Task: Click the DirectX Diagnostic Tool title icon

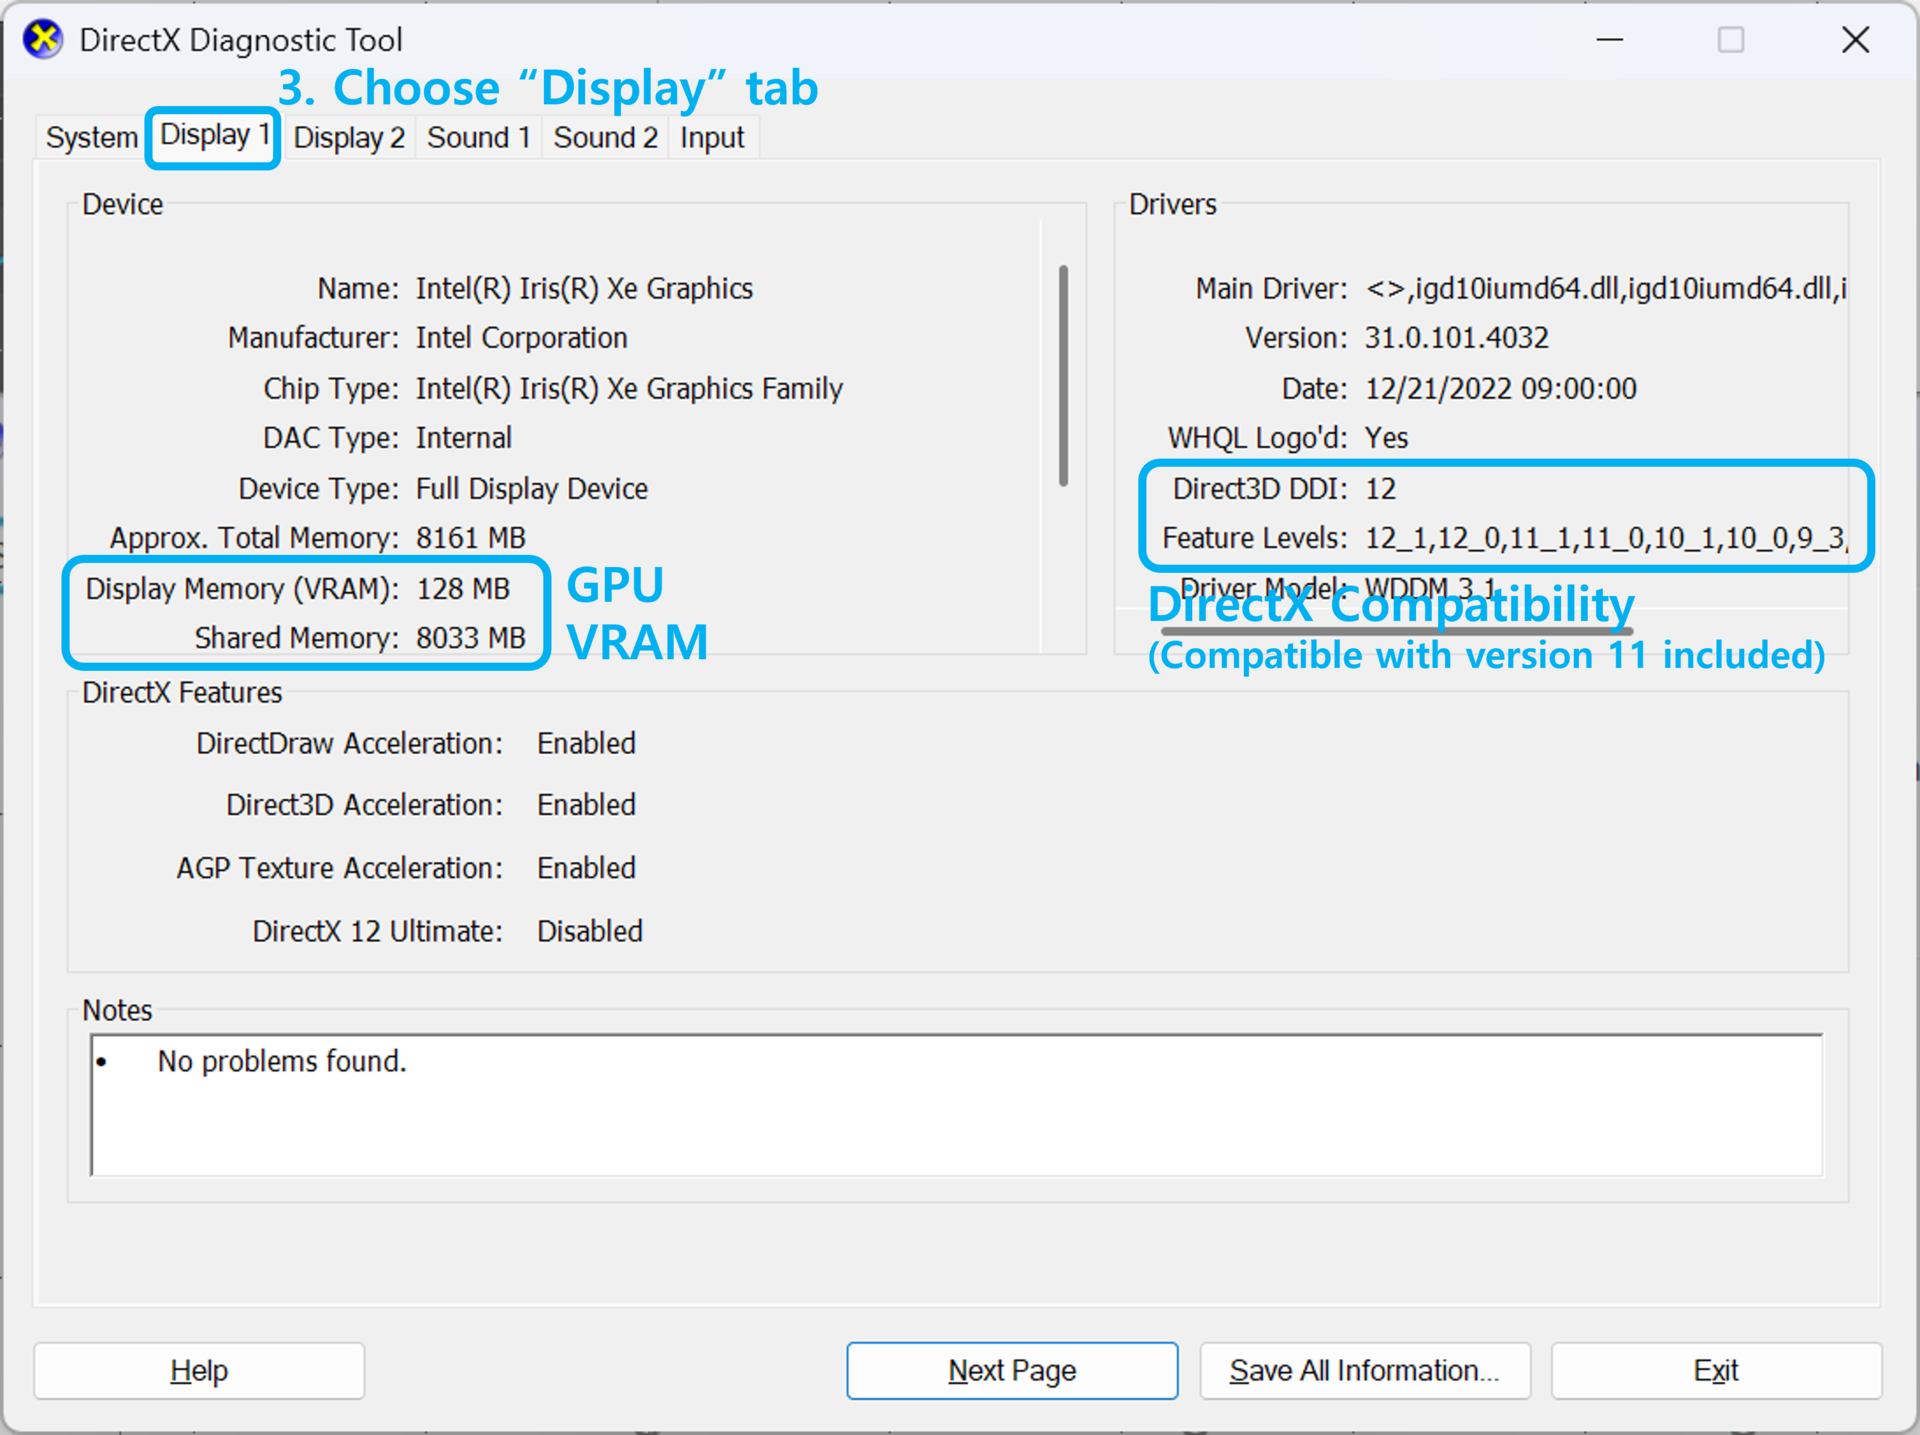Action: 43,40
